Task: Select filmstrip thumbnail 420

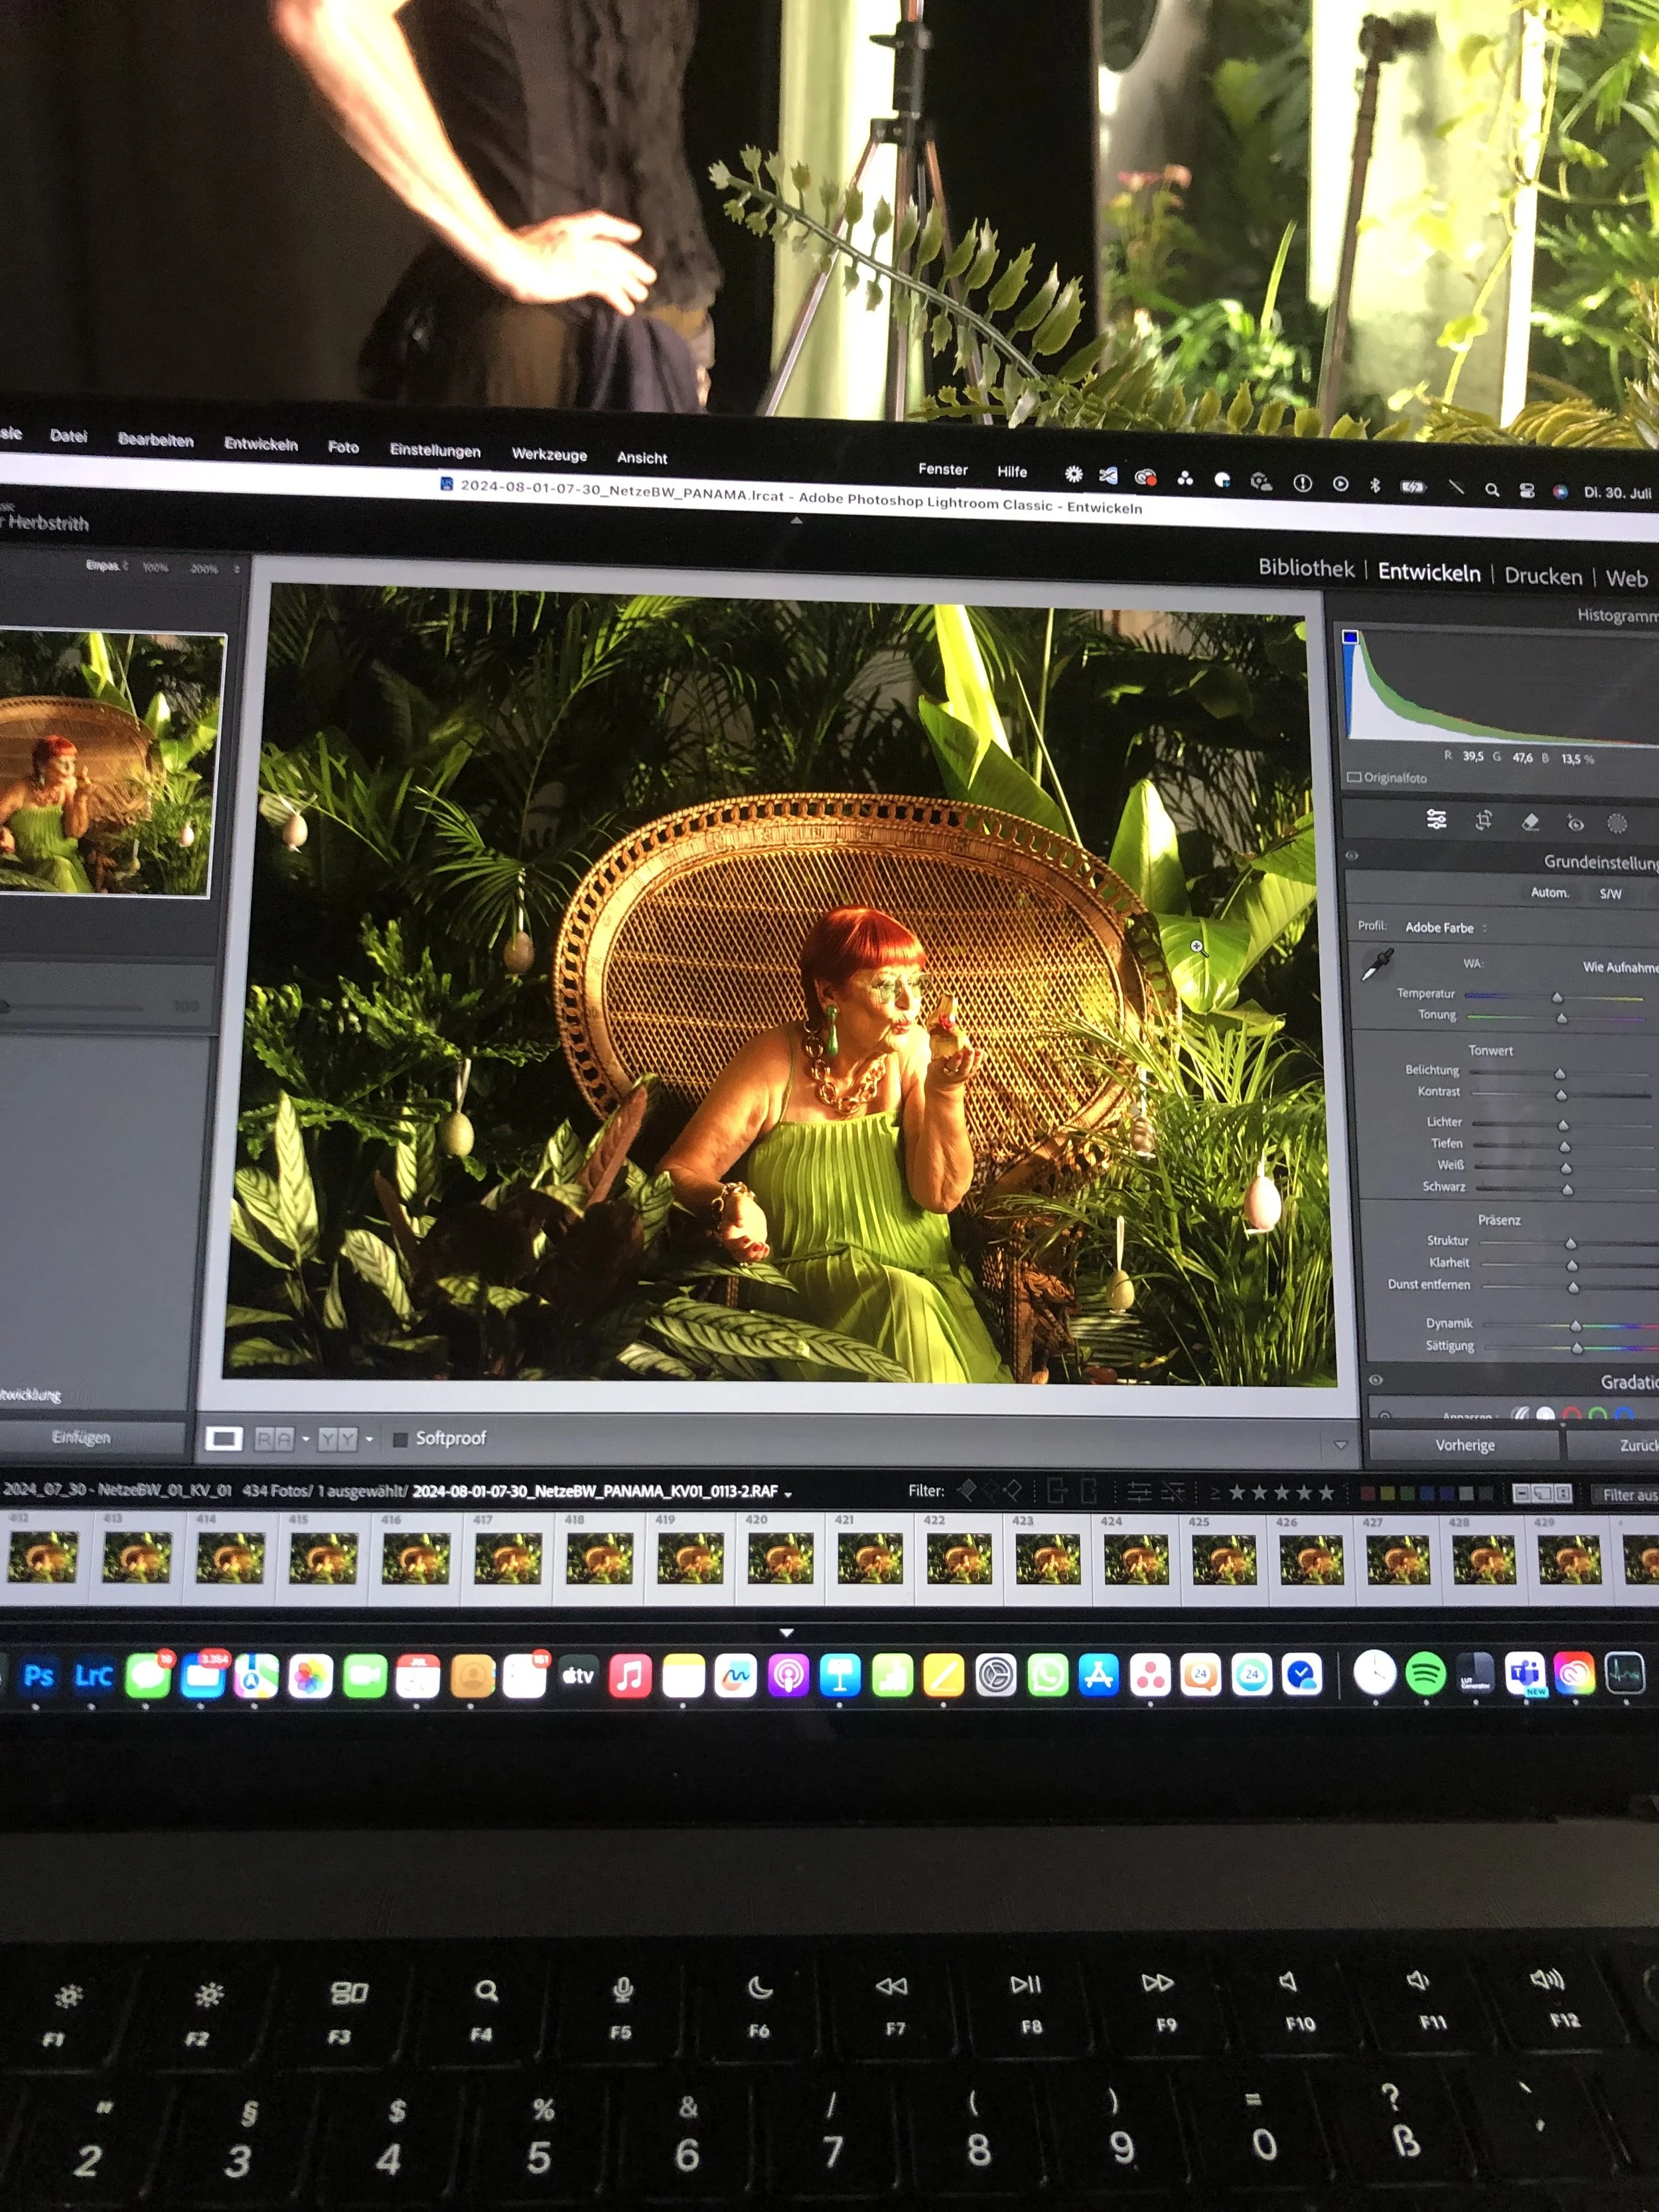Action: coord(781,1558)
